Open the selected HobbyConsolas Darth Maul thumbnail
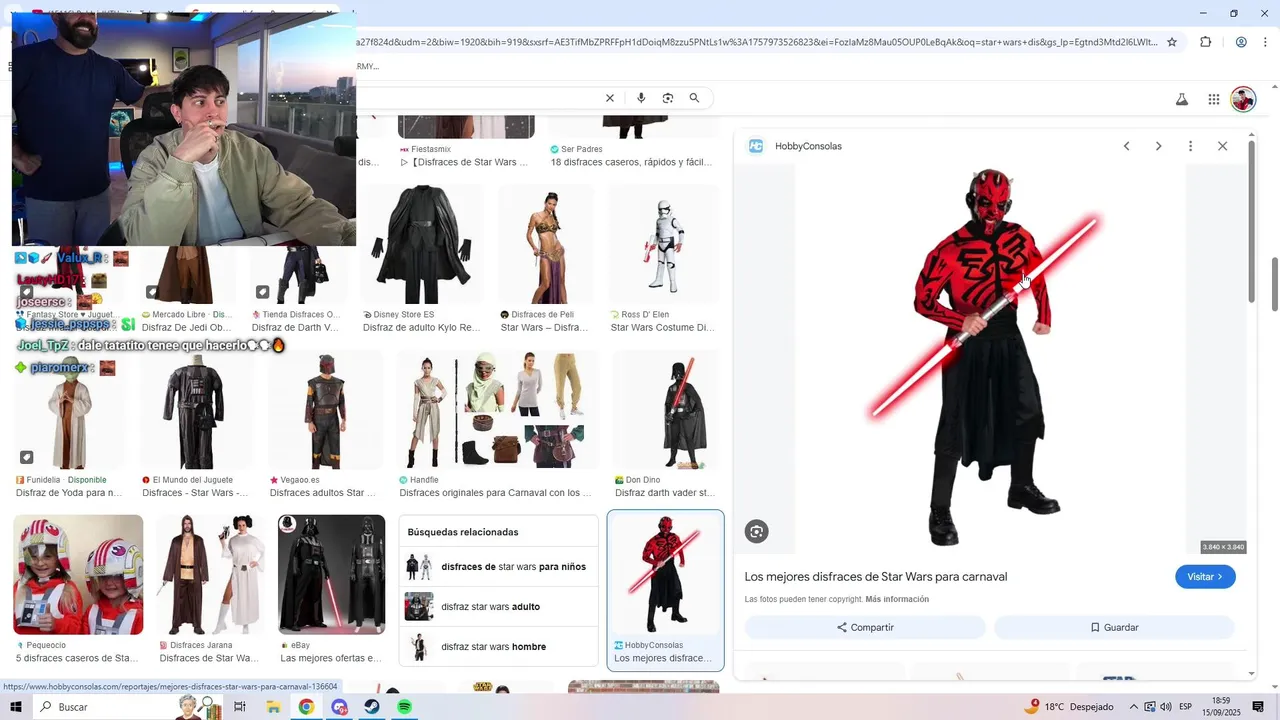The height and width of the screenshot is (720, 1280). [665, 574]
